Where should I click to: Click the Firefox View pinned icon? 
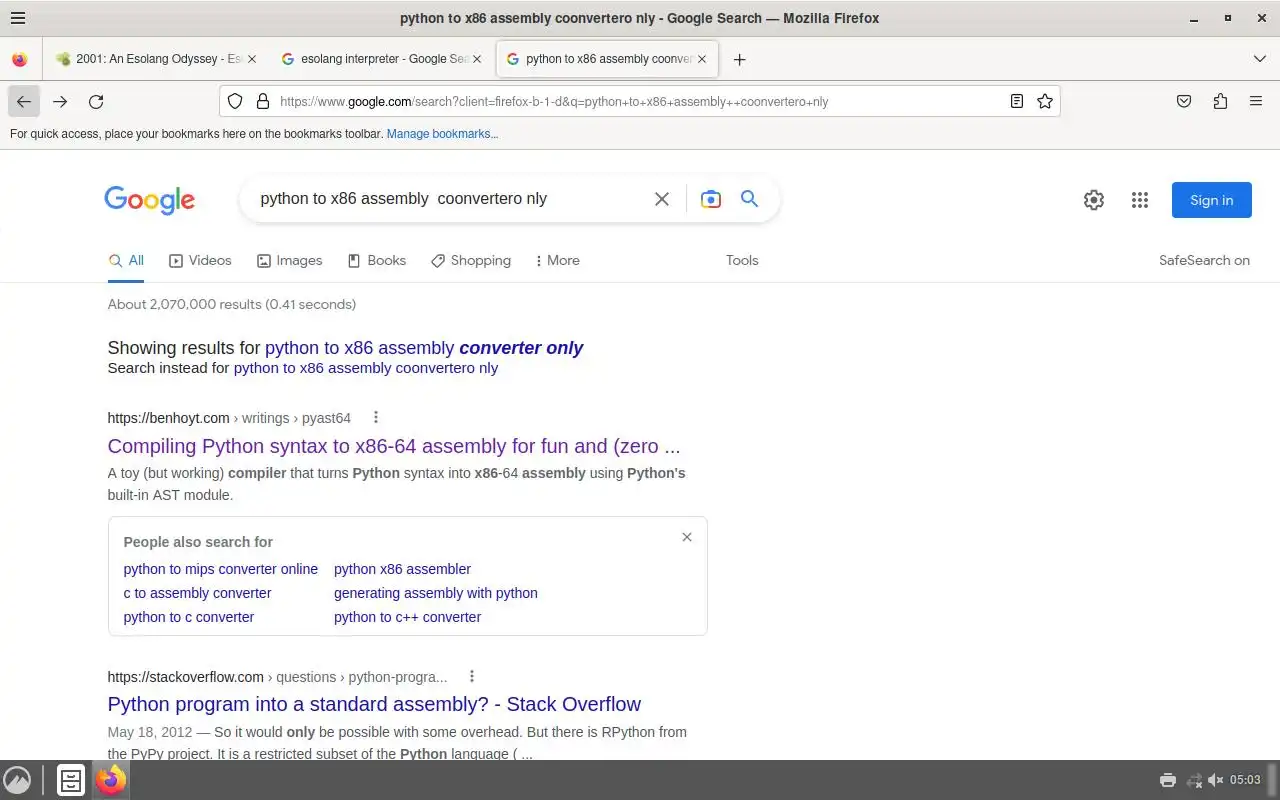click(x=19, y=59)
